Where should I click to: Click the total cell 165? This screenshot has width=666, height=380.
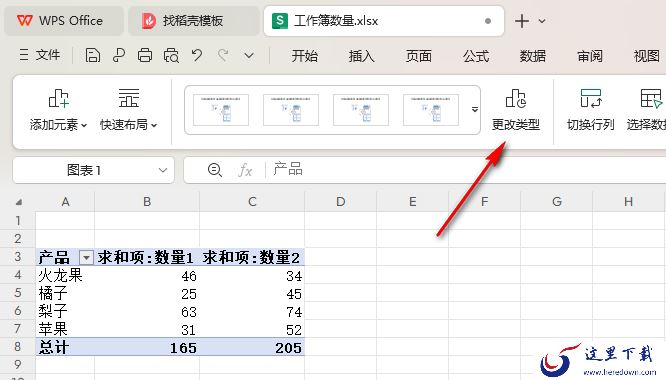(147, 347)
